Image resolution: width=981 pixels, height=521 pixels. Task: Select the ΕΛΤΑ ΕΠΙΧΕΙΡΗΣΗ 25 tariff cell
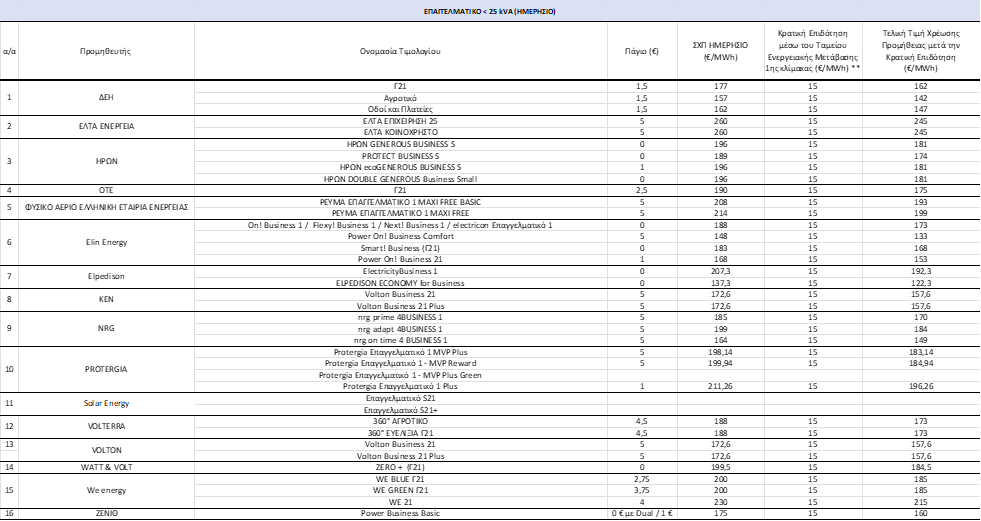[400, 121]
